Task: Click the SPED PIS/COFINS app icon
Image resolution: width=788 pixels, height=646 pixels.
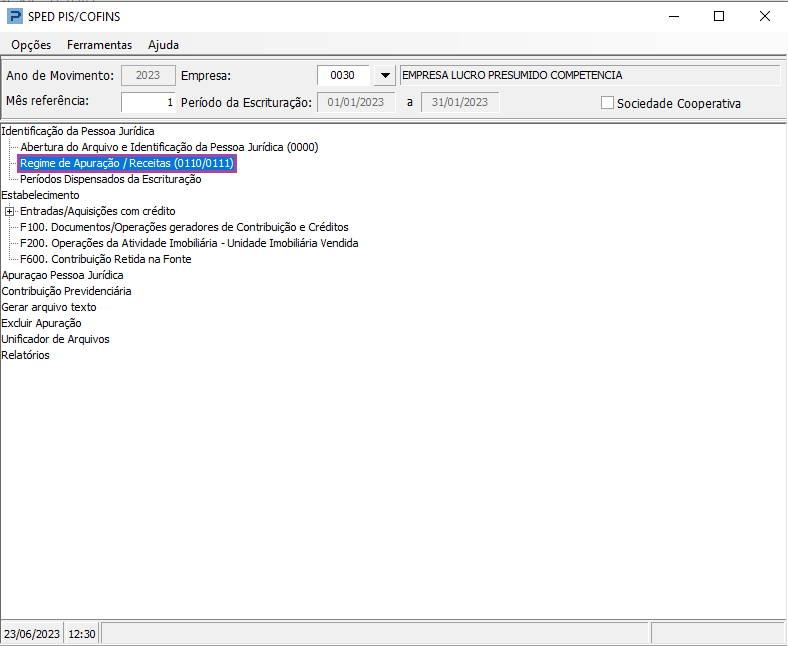Action: click(15, 17)
